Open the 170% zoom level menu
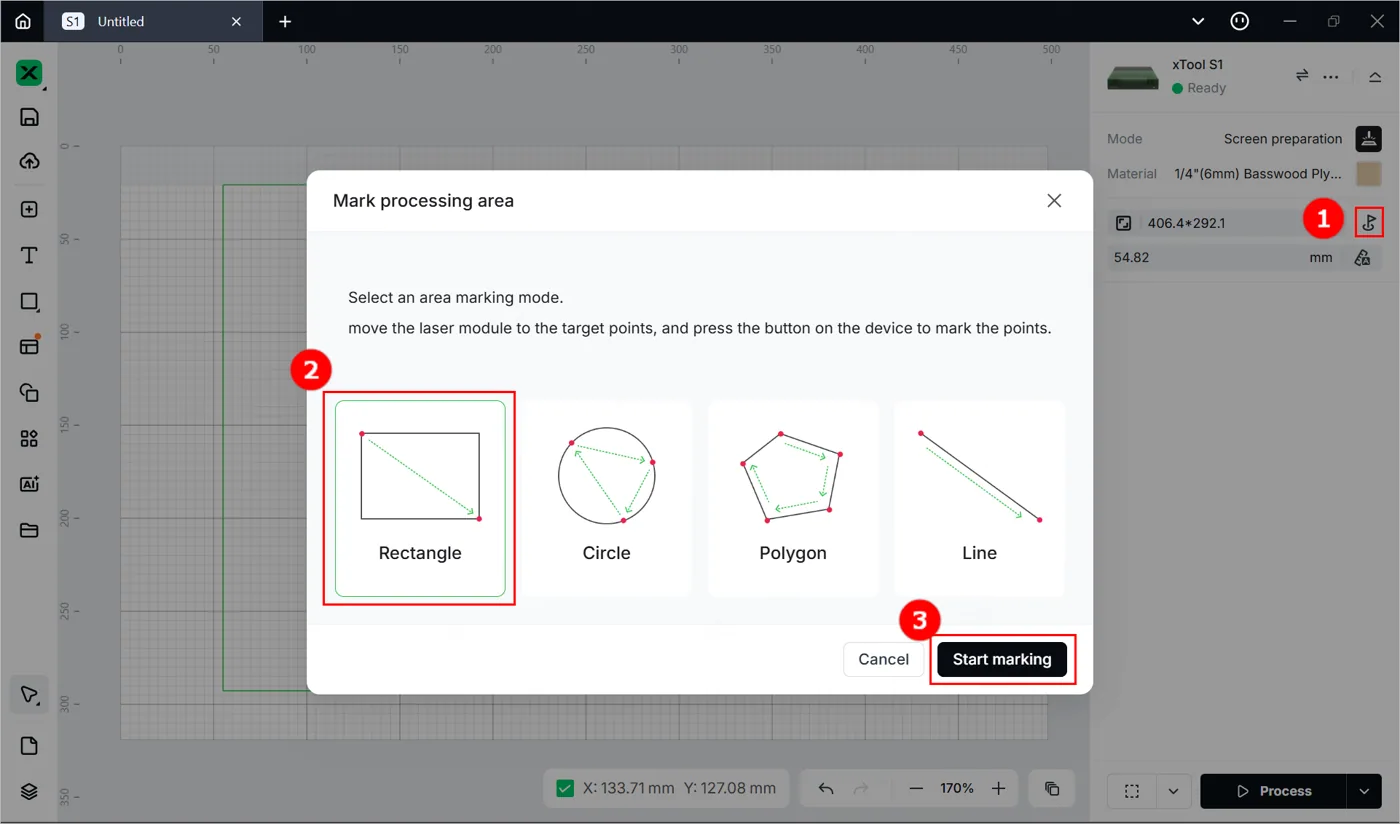The height and width of the screenshot is (824, 1400). click(957, 788)
